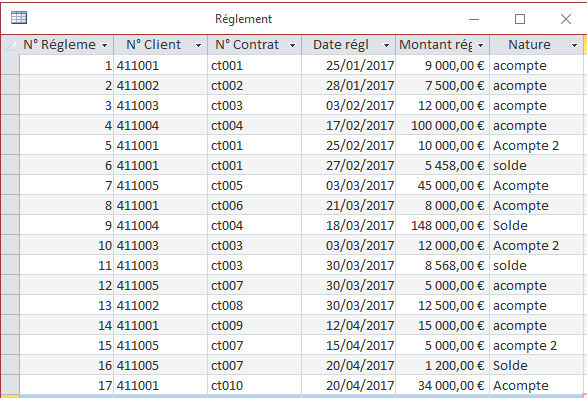Click the amount 12 500,00 €
587x398 pixels.
point(442,305)
